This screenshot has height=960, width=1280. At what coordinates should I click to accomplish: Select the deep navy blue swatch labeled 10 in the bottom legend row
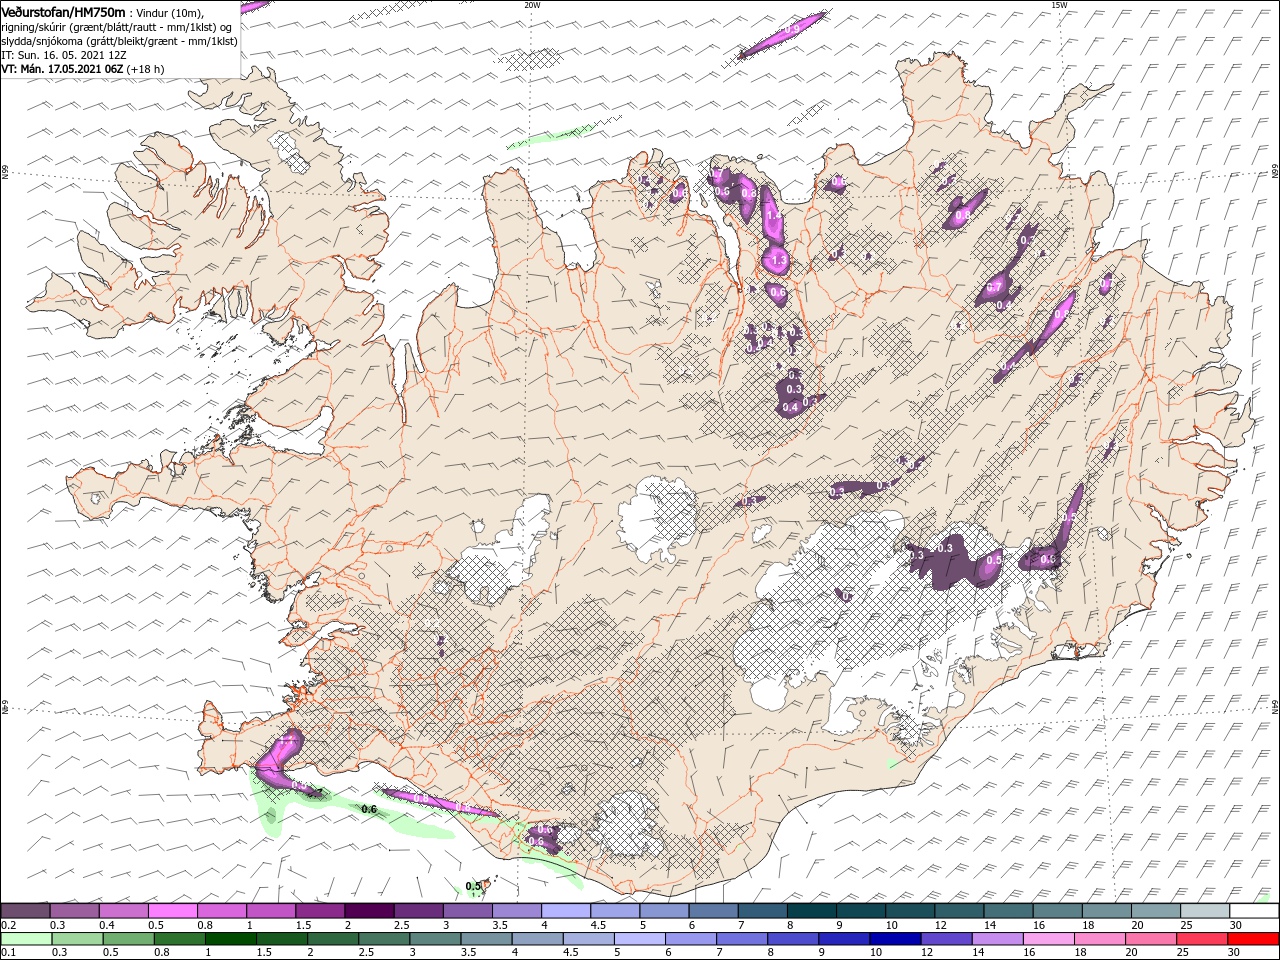[894, 939]
